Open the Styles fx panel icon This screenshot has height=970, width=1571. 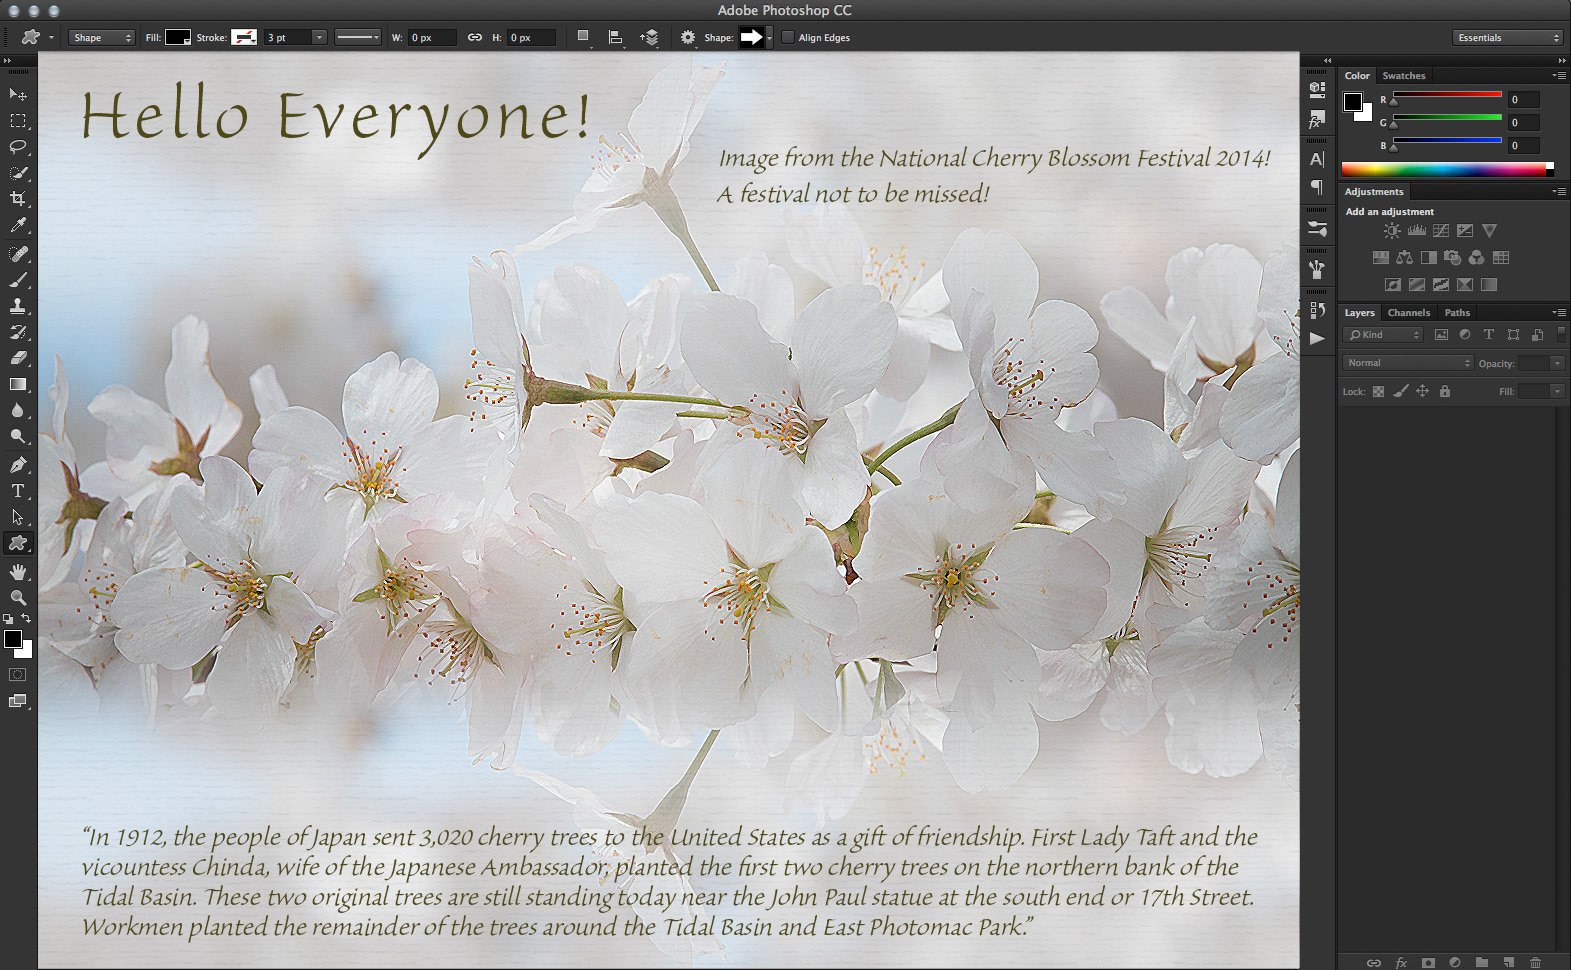(1317, 120)
